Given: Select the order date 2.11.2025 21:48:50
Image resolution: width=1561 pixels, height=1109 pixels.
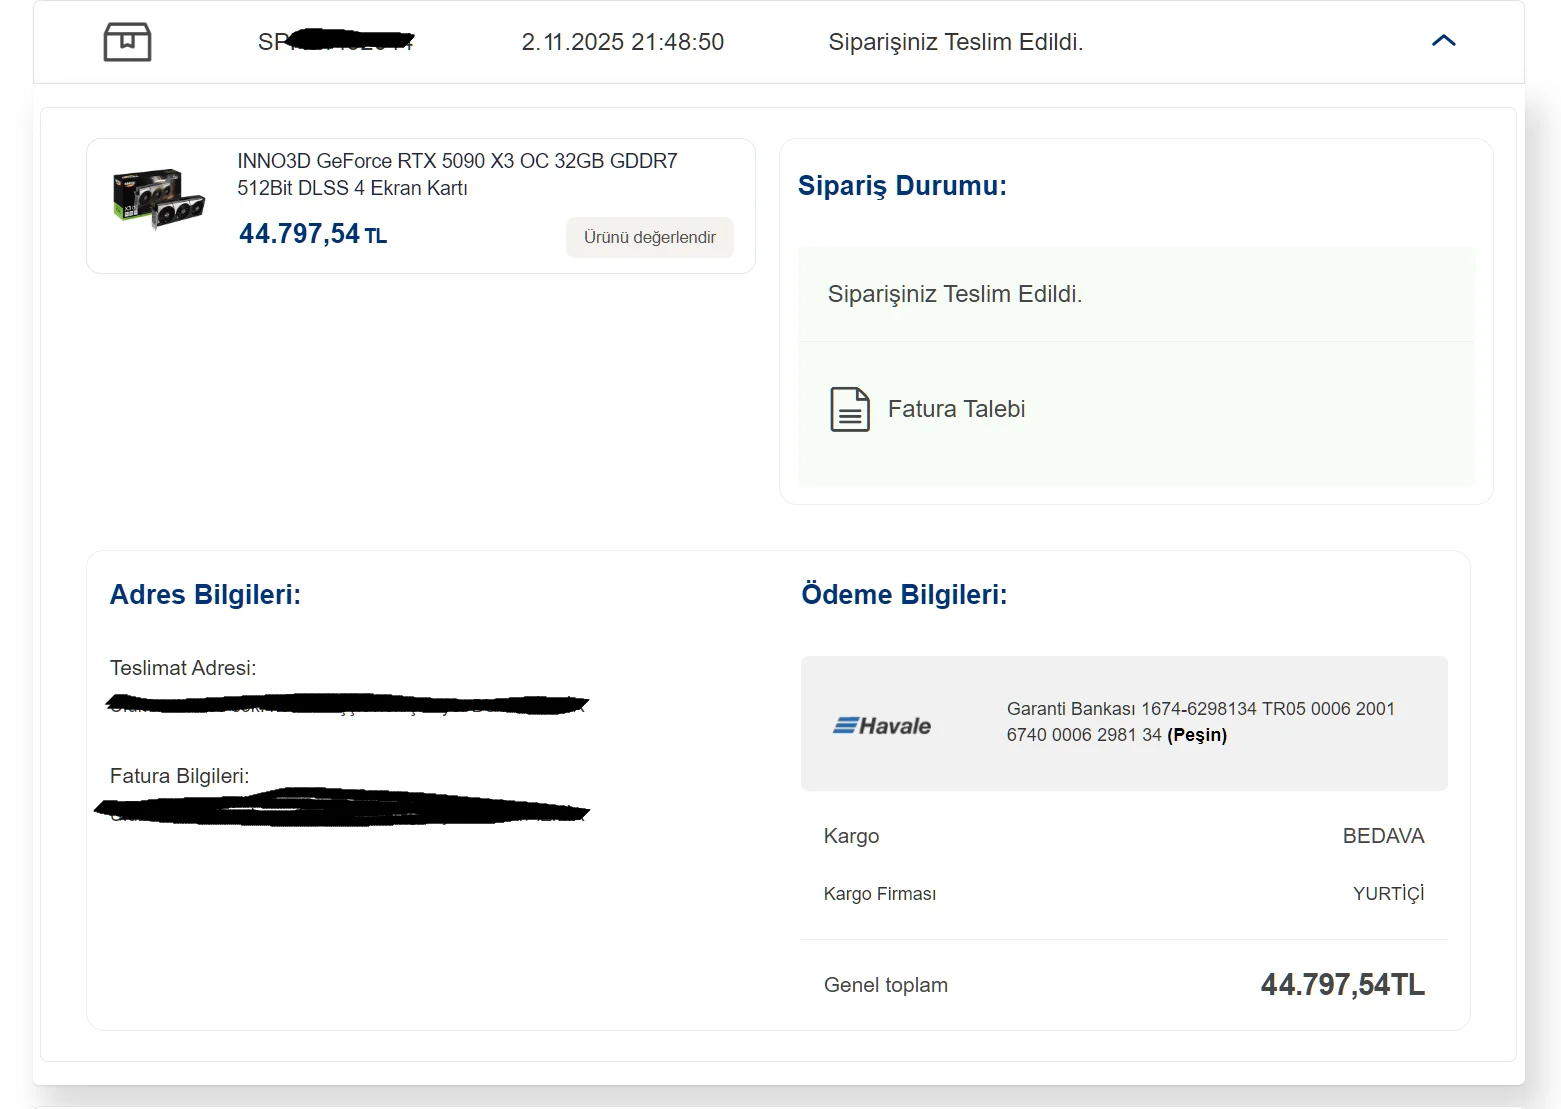Looking at the screenshot, I should point(623,42).
